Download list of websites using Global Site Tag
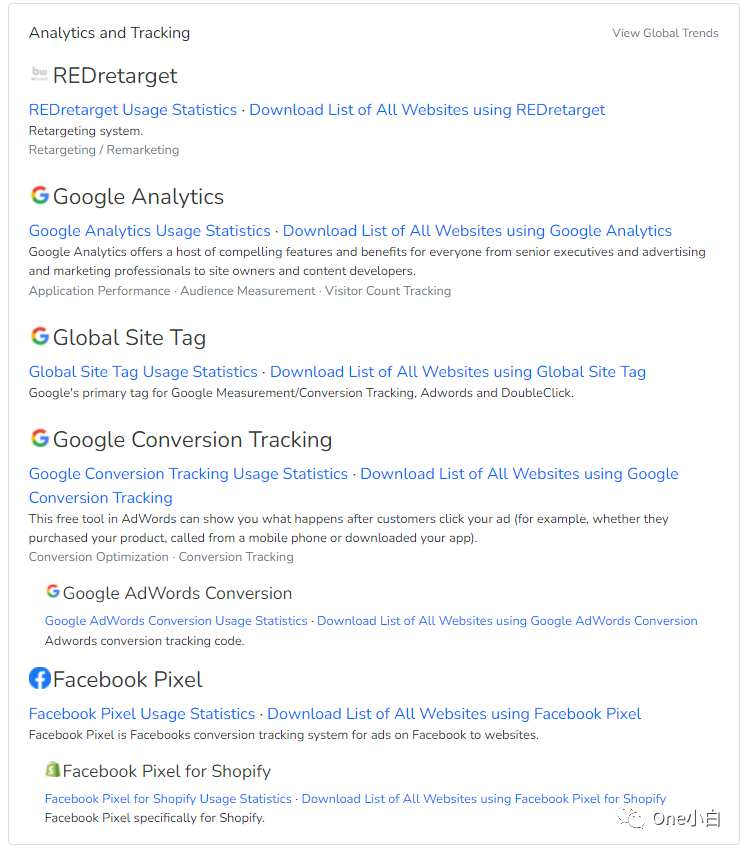The height and width of the screenshot is (850, 745). tap(458, 372)
